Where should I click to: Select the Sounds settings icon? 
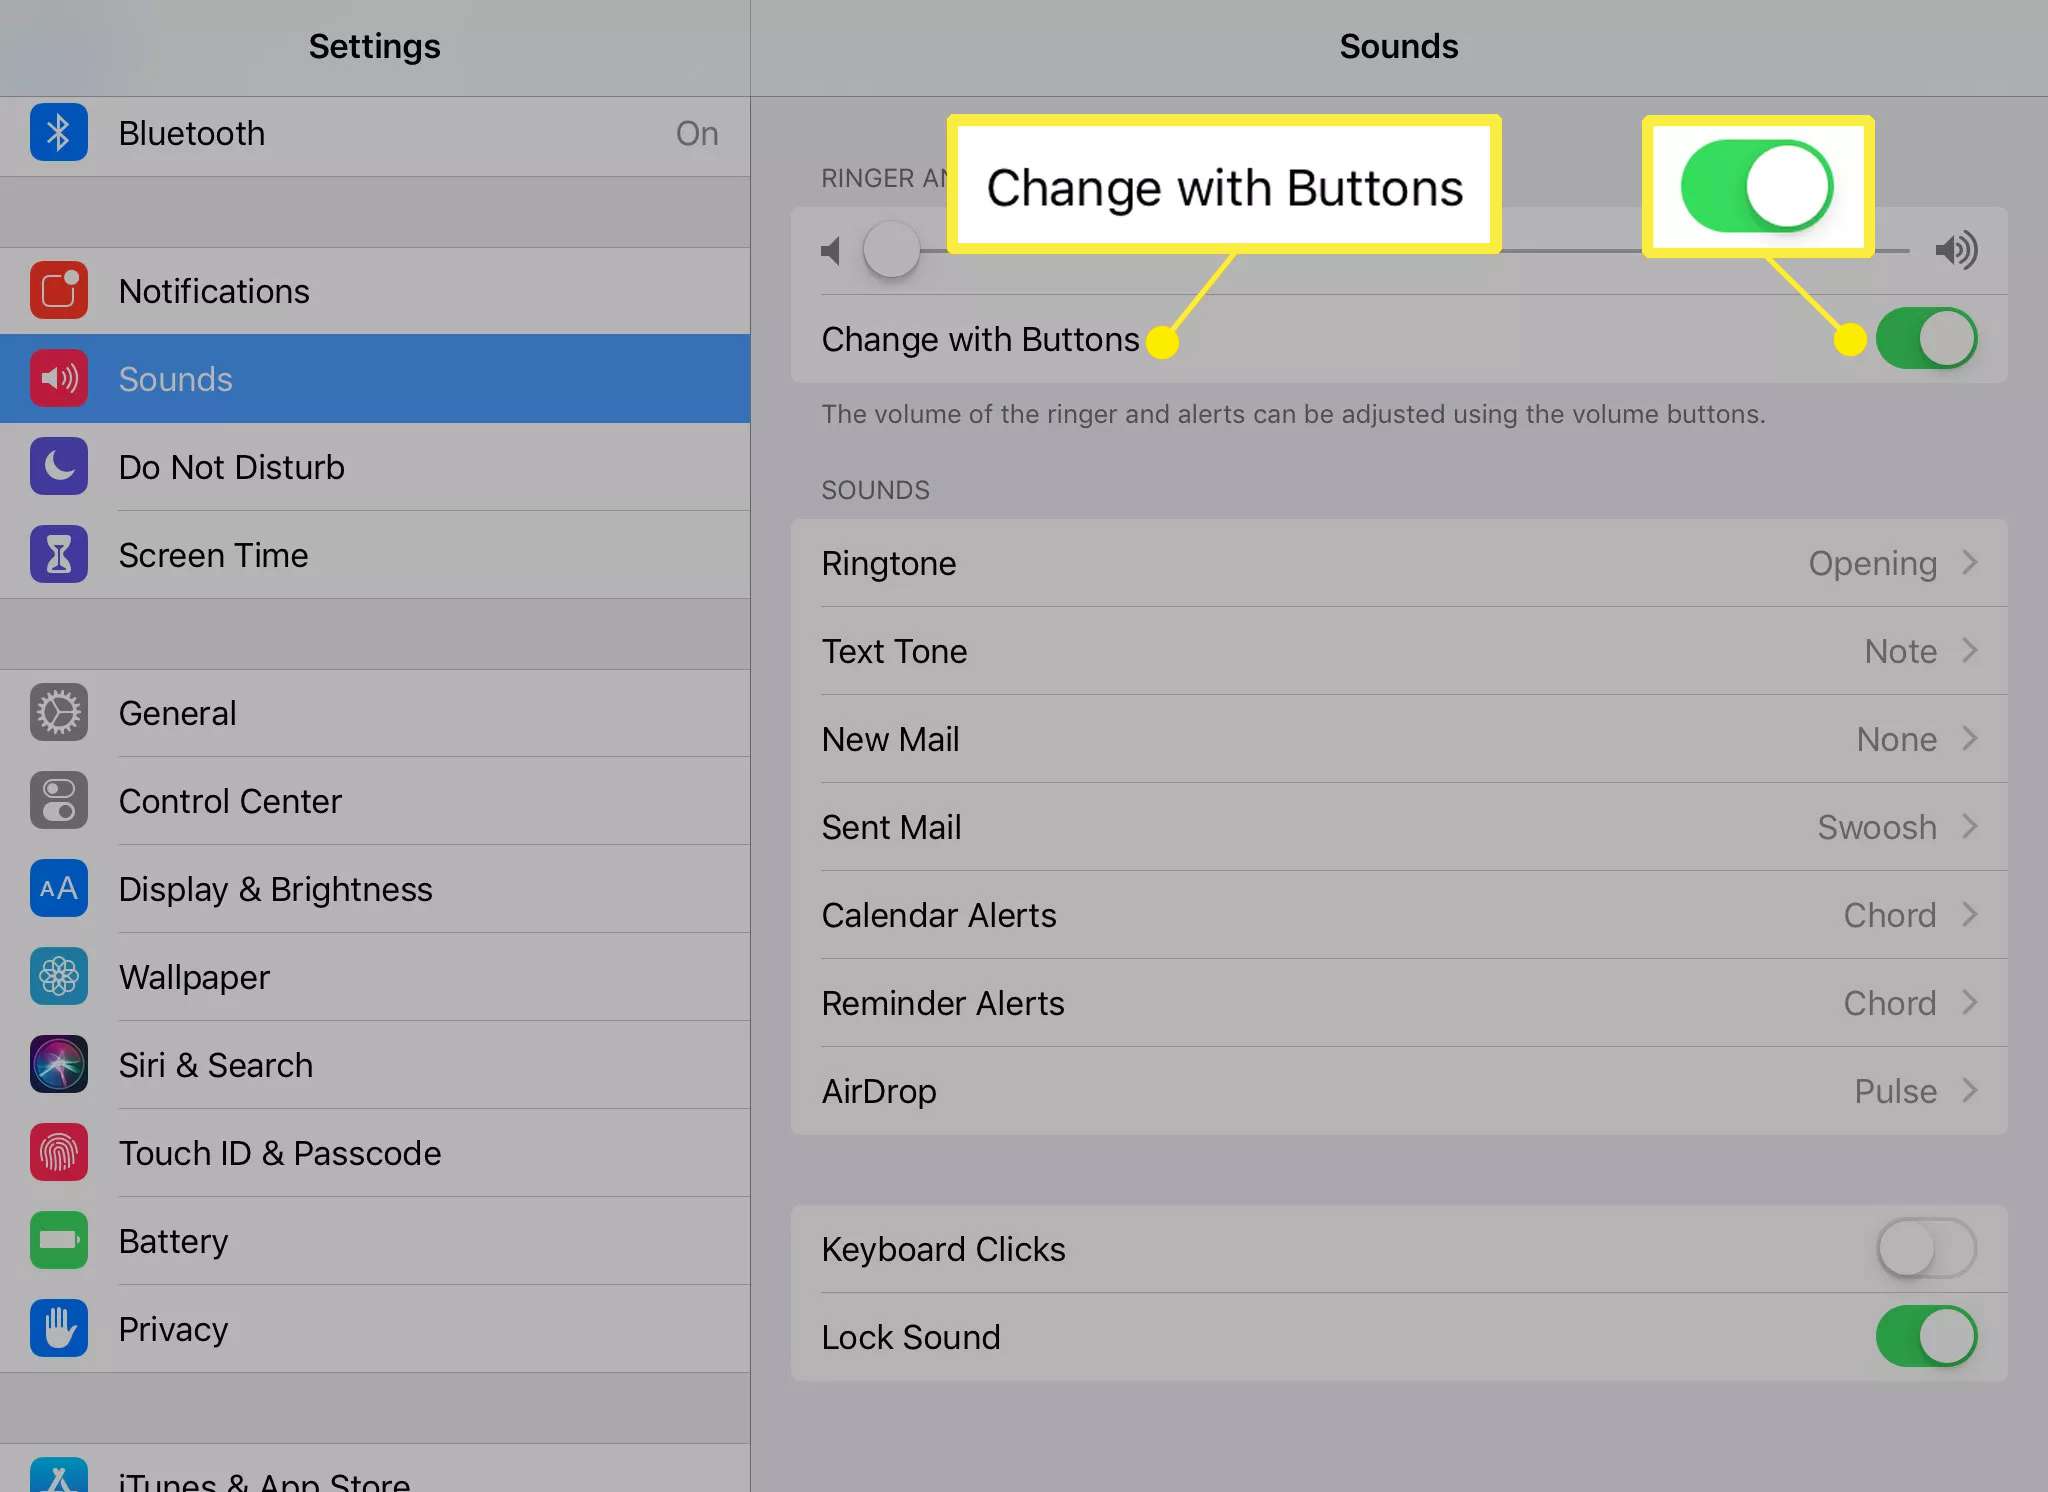pos(59,379)
